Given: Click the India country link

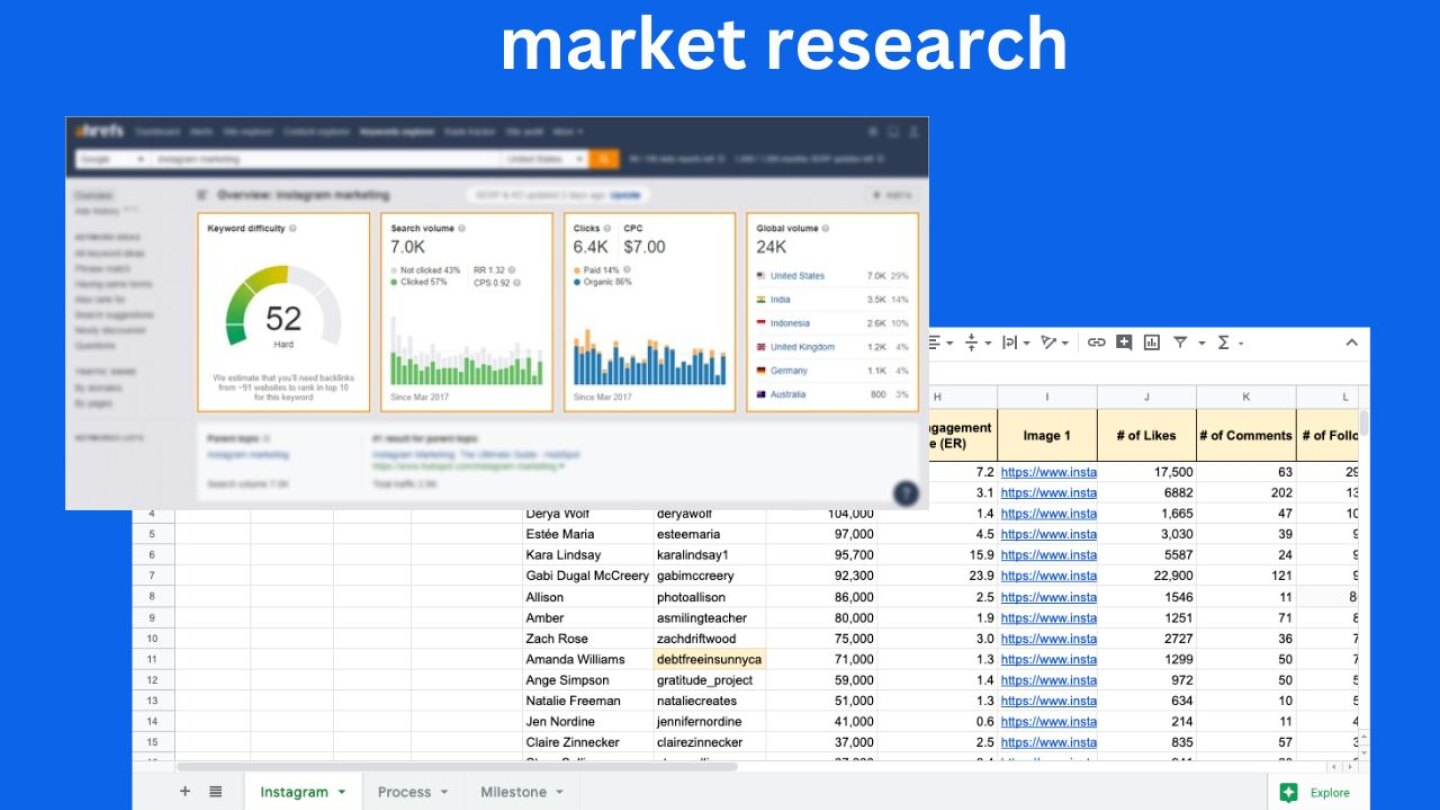Looking at the screenshot, I should [780, 300].
